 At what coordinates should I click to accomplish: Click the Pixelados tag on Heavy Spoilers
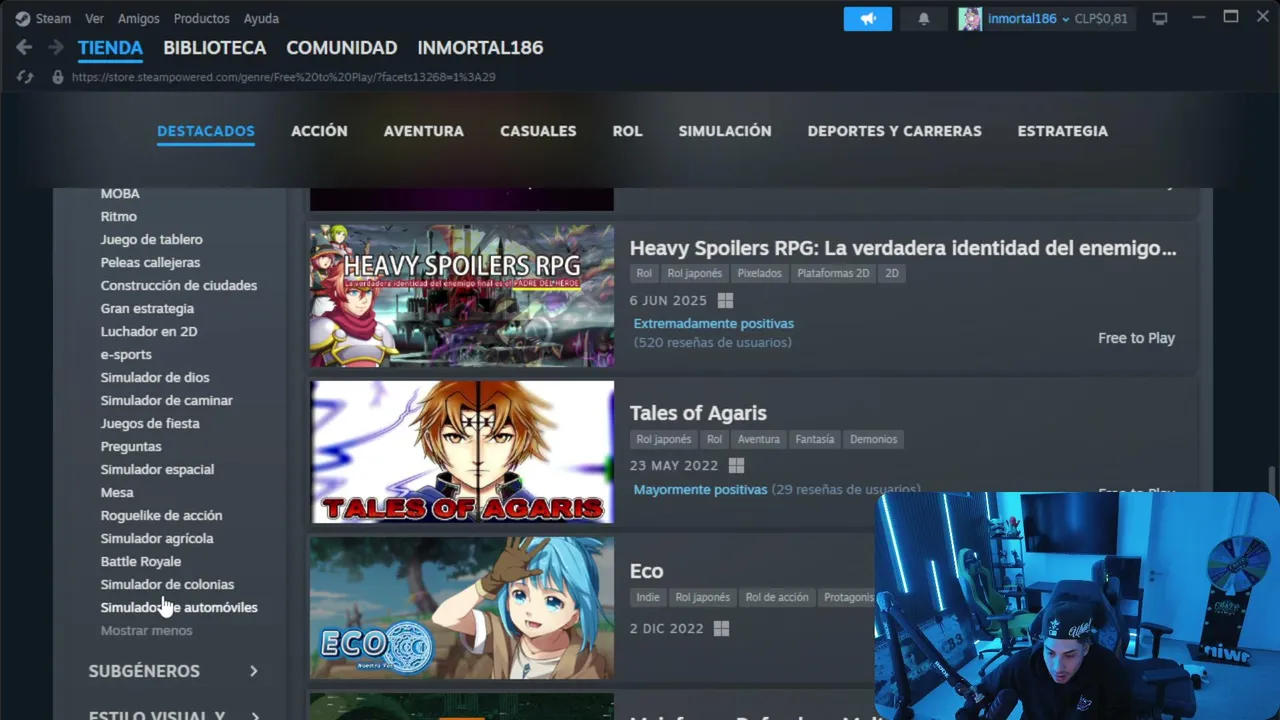pyautogui.click(x=760, y=273)
